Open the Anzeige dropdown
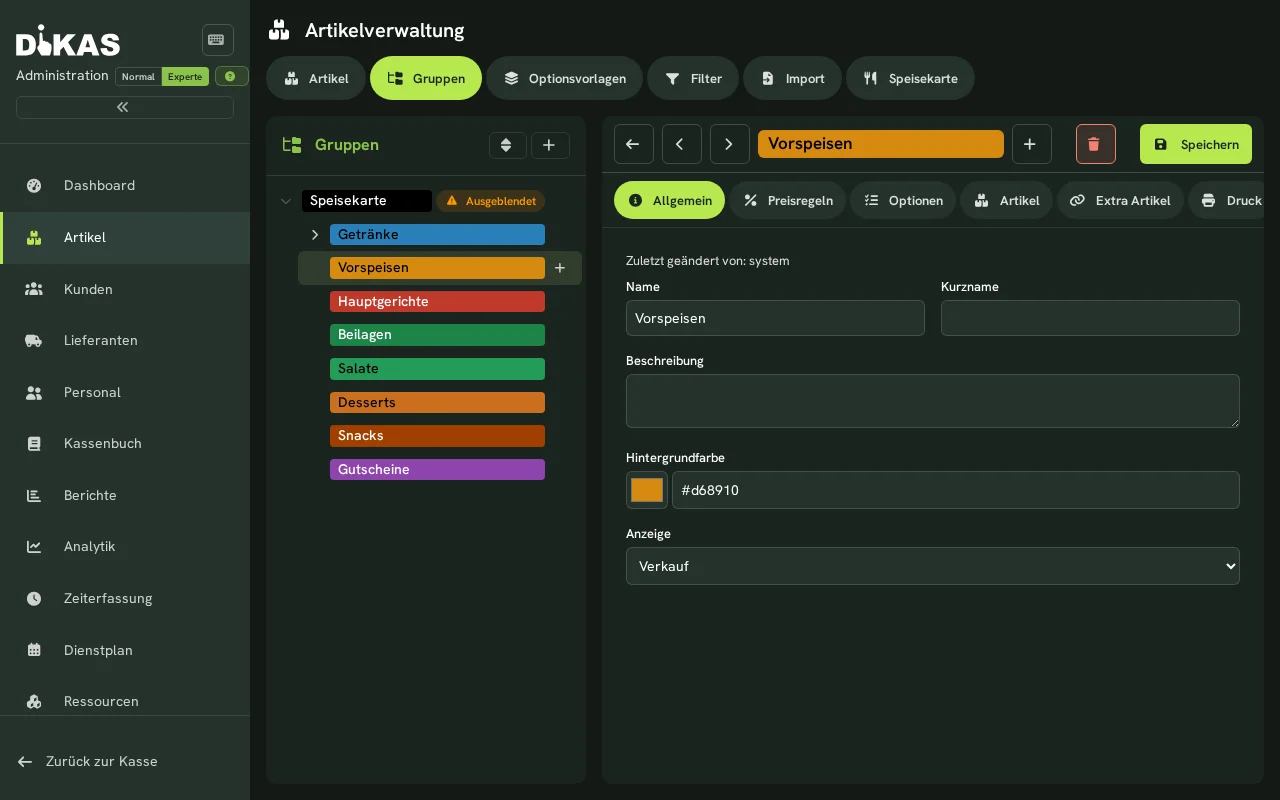 click(x=933, y=566)
